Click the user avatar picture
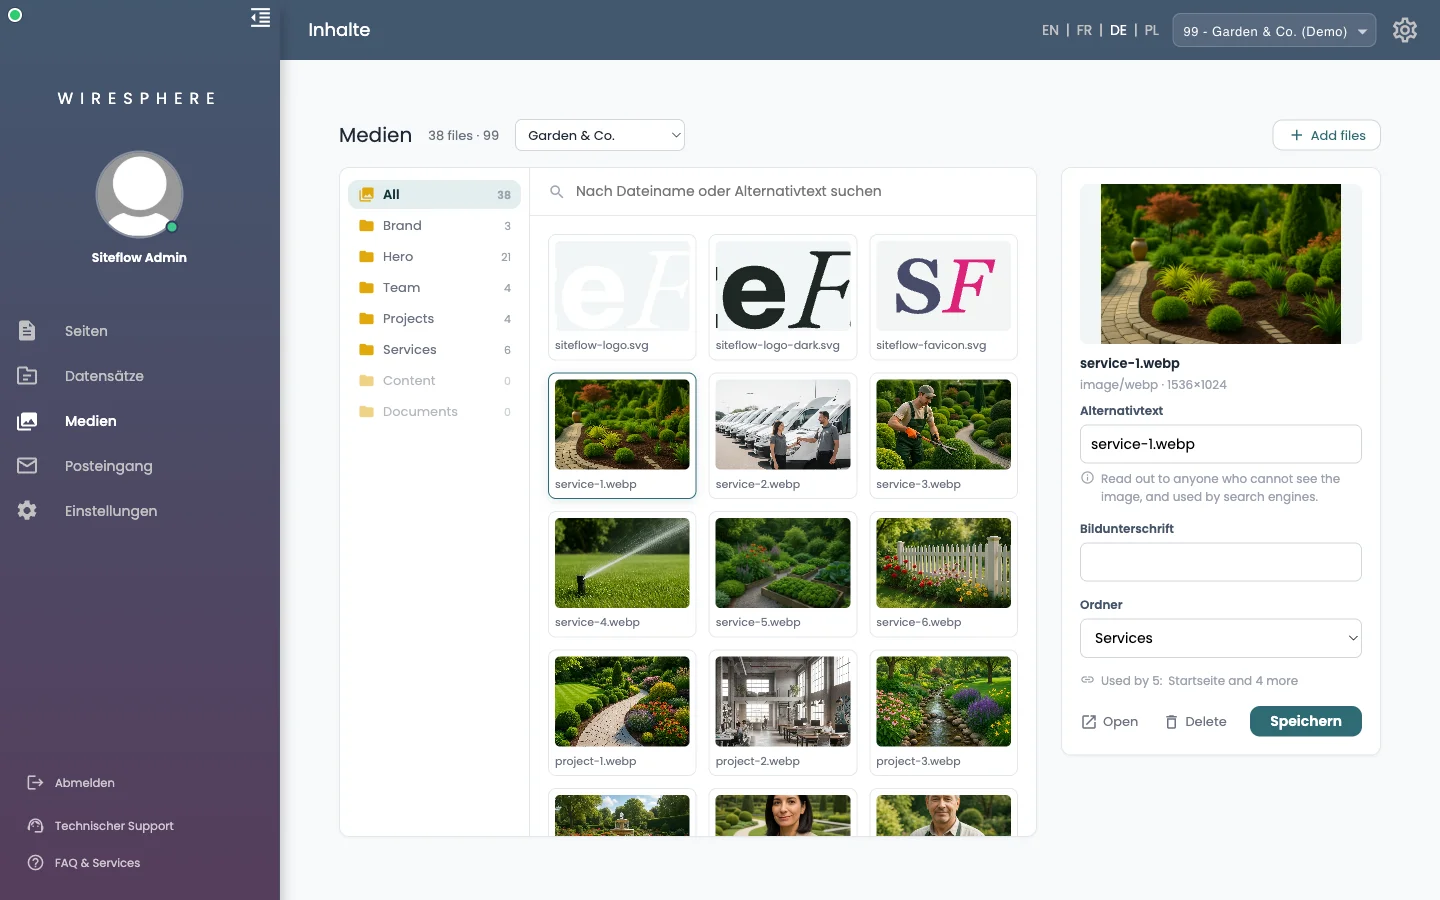Image resolution: width=1440 pixels, height=900 pixels. 139,195
